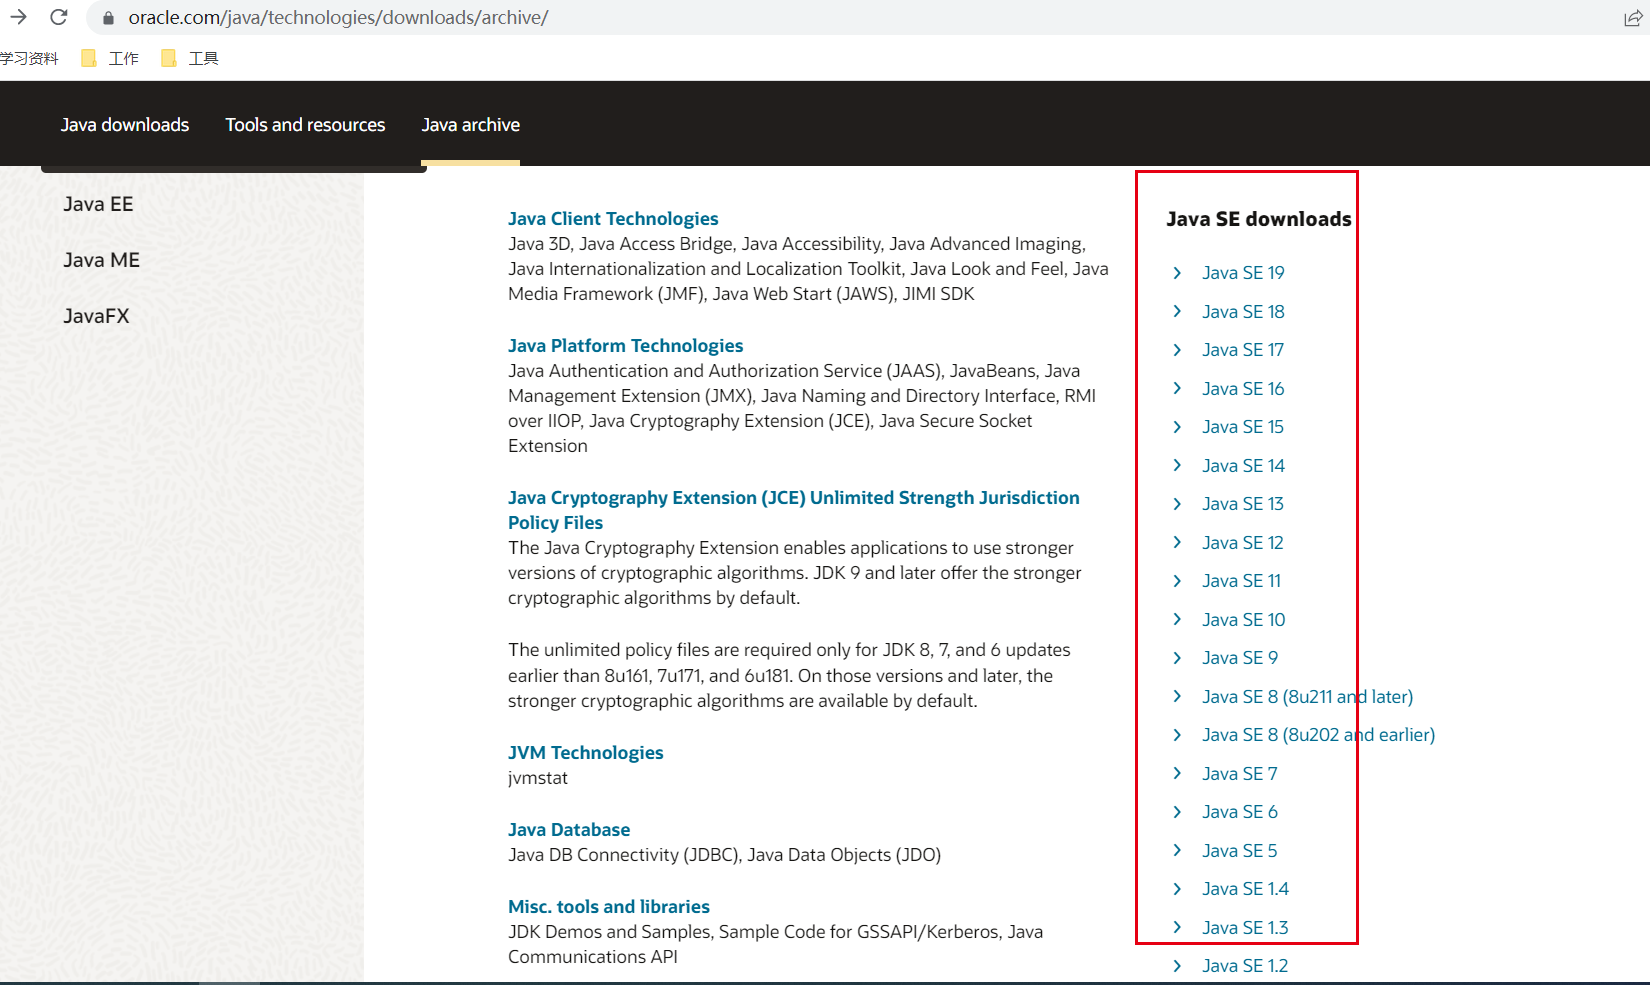Click chevron beside Java SE 18
Viewport: 1650px width, 985px height.
[x=1177, y=312]
